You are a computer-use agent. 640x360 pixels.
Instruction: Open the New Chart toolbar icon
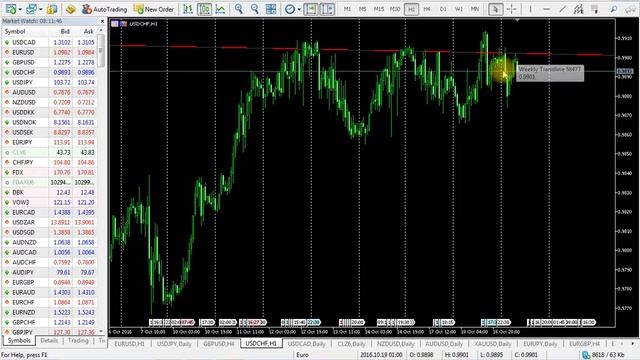click(11, 9)
